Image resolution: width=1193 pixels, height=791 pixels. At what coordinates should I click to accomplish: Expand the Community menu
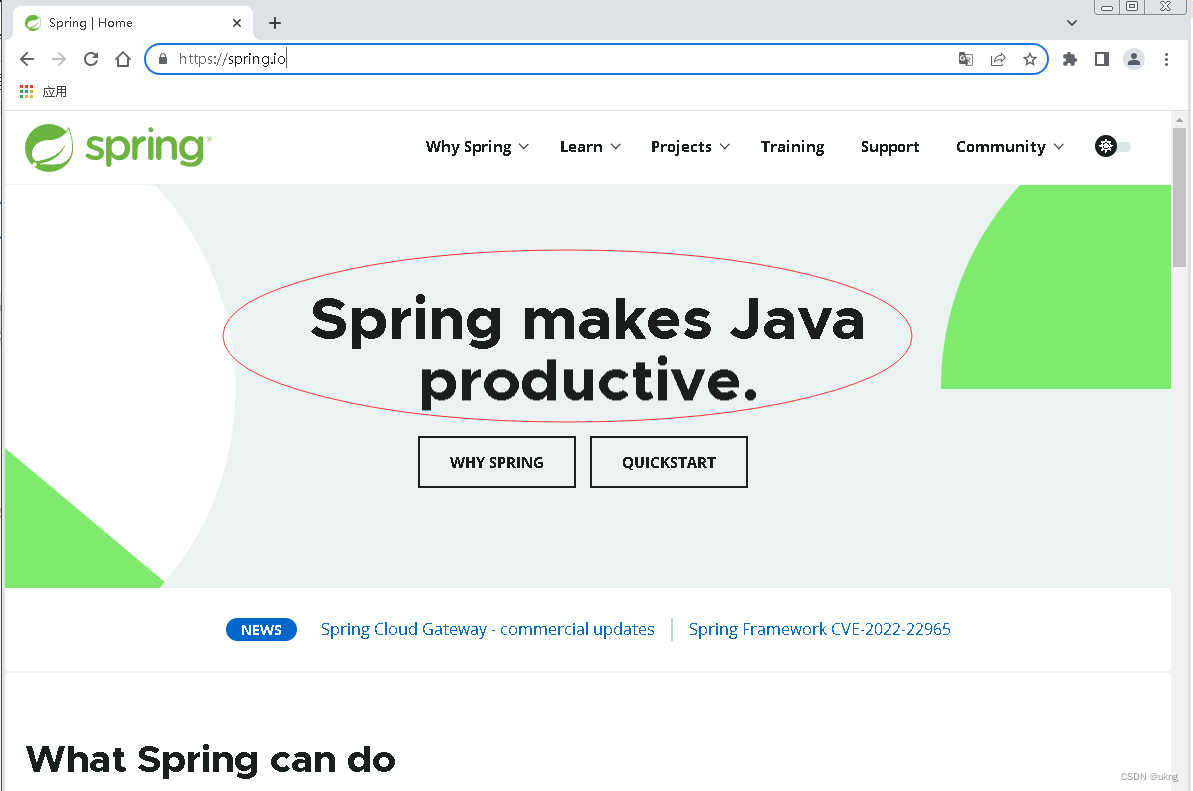pos(1010,147)
